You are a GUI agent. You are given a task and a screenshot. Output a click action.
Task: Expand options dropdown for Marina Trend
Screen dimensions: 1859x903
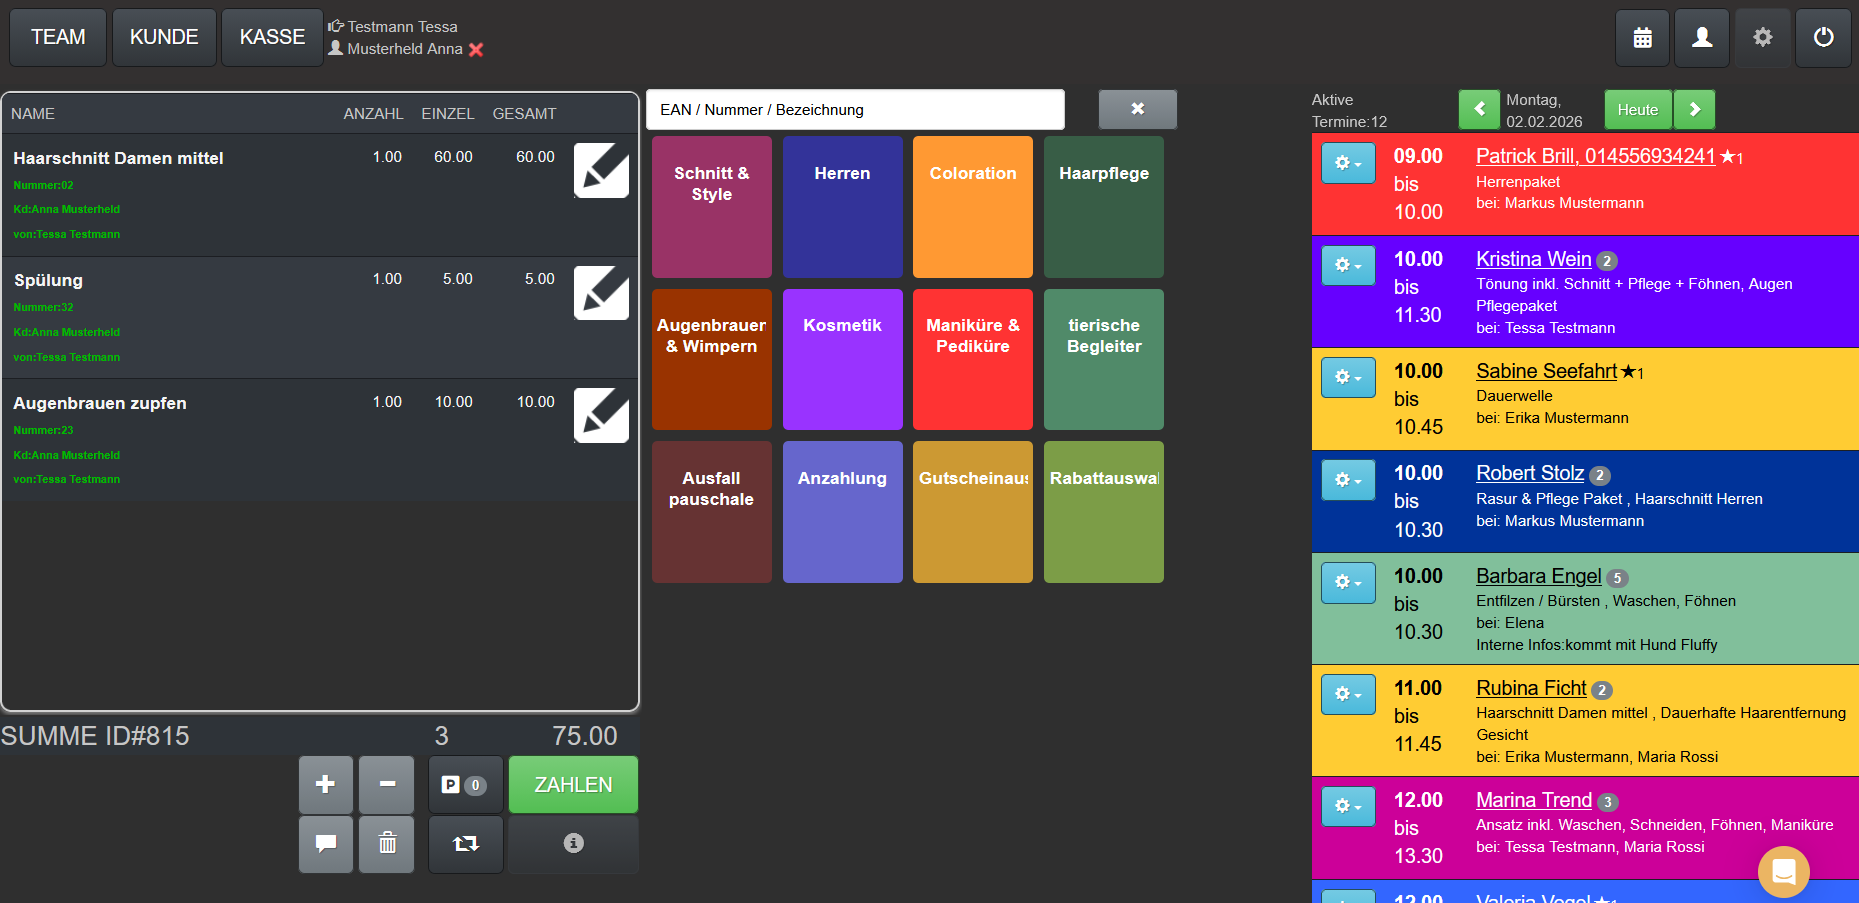(x=1348, y=806)
